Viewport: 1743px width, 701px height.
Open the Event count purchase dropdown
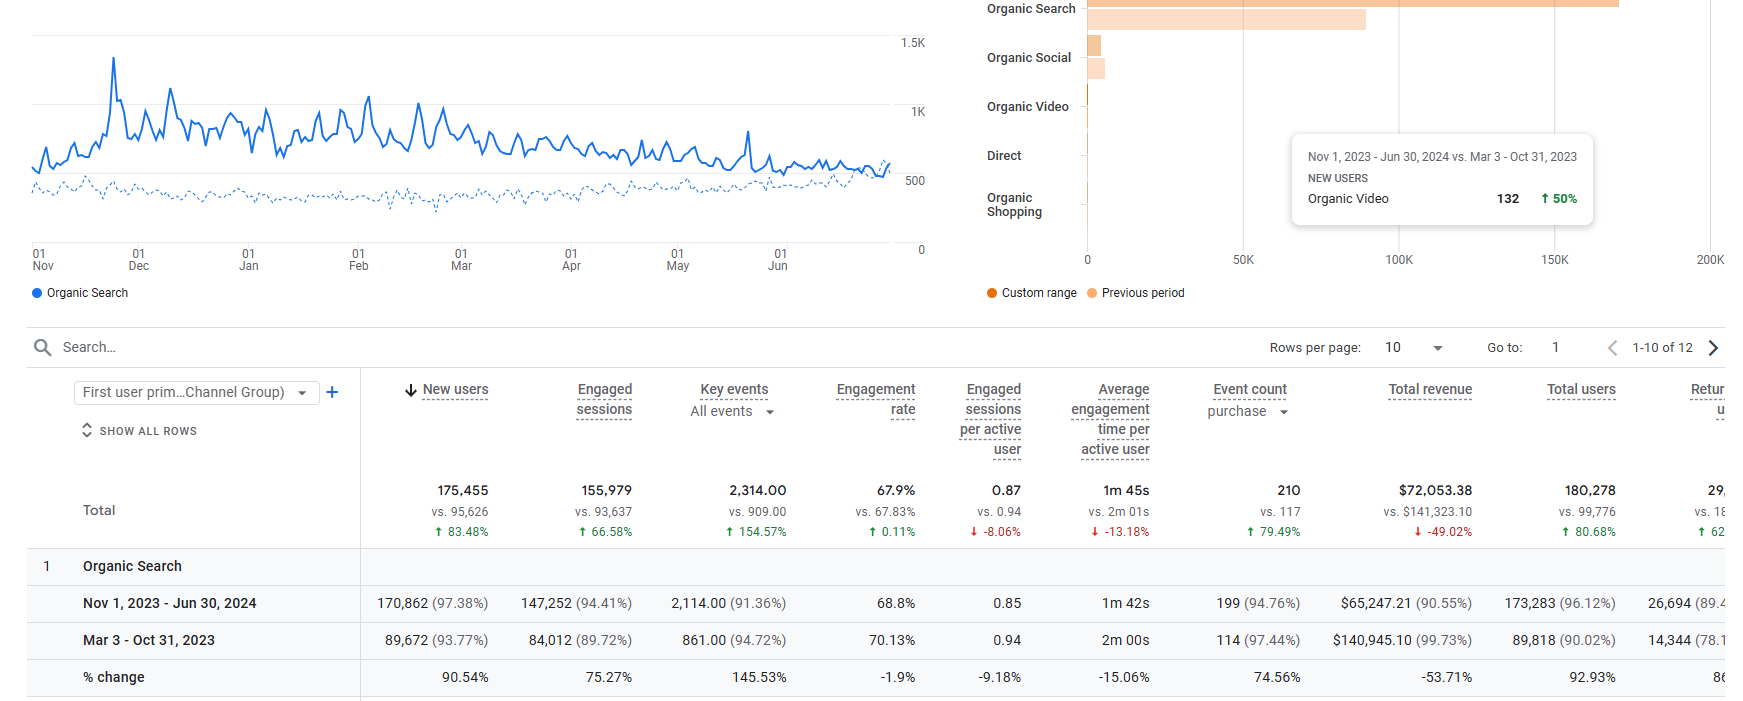point(1284,412)
